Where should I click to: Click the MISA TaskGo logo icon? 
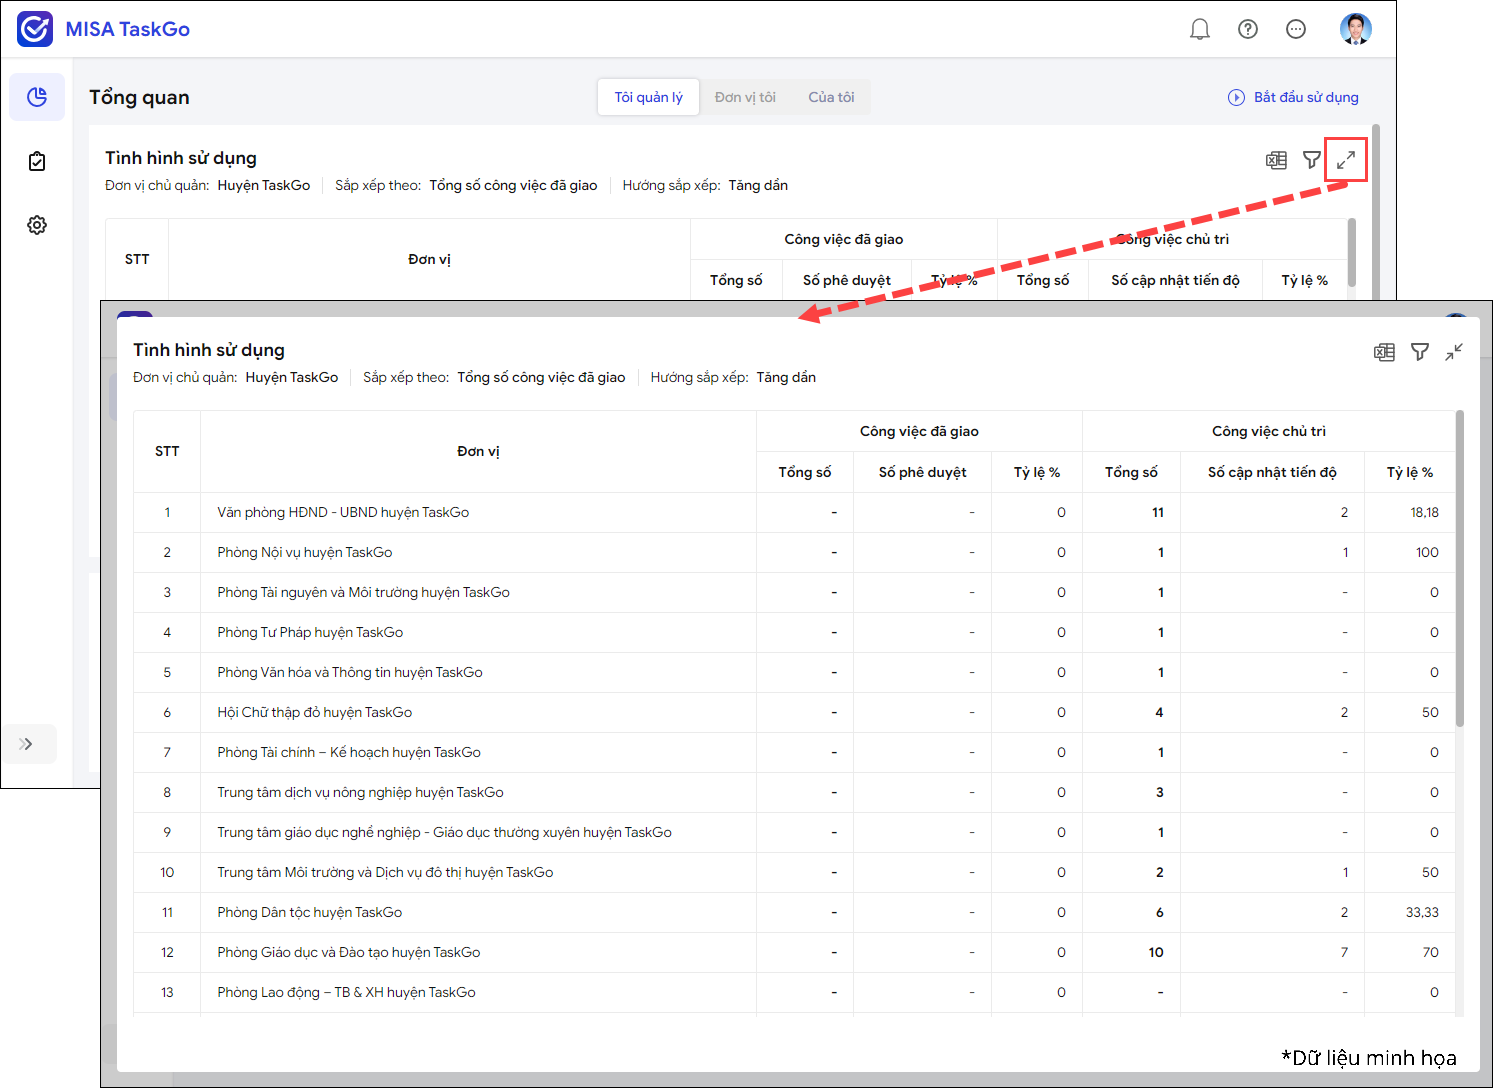[35, 29]
